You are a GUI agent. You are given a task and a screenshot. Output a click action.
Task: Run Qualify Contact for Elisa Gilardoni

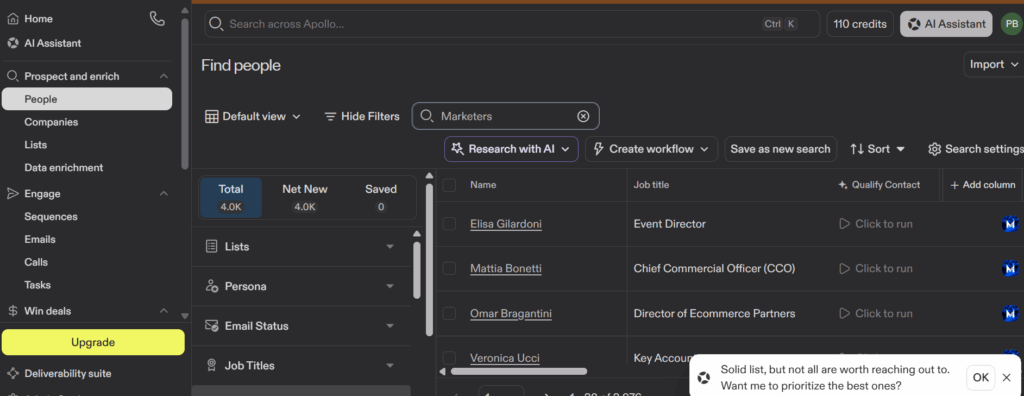click(876, 224)
